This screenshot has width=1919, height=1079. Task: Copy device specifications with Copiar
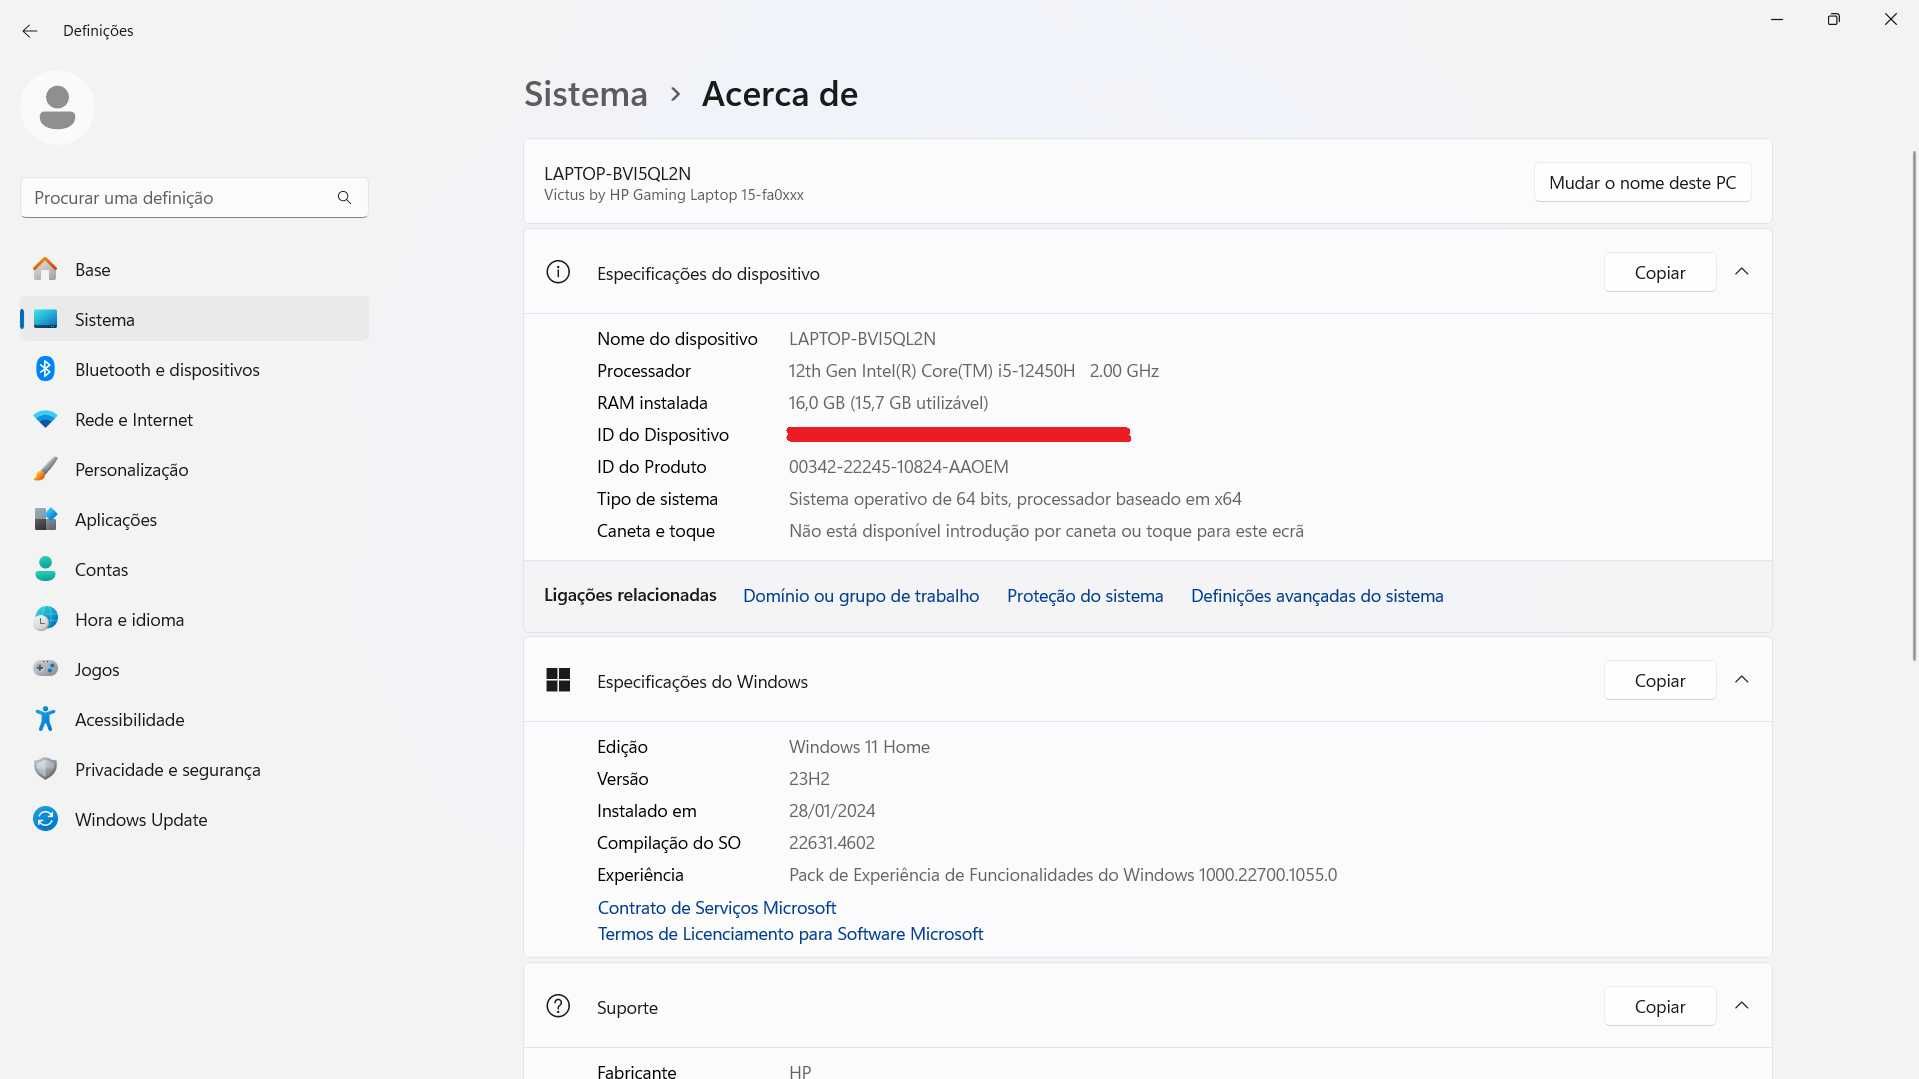[x=1660, y=272]
